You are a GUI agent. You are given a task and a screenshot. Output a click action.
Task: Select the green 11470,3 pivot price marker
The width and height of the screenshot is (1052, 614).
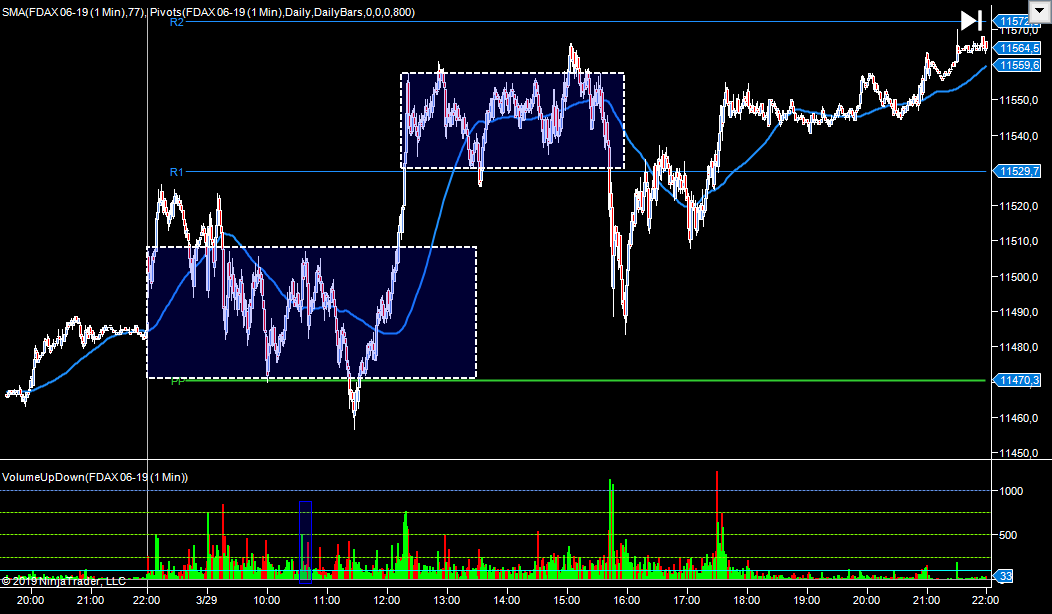1018,380
